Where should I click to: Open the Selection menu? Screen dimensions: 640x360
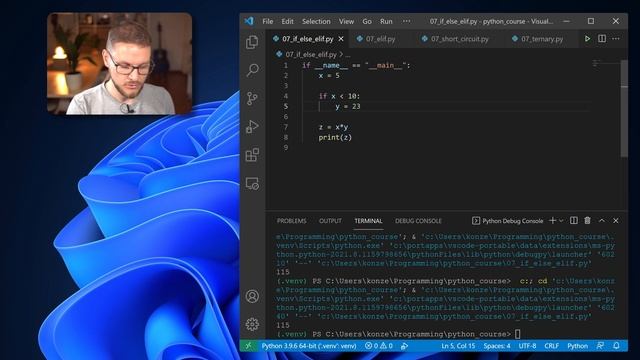[x=316, y=21]
